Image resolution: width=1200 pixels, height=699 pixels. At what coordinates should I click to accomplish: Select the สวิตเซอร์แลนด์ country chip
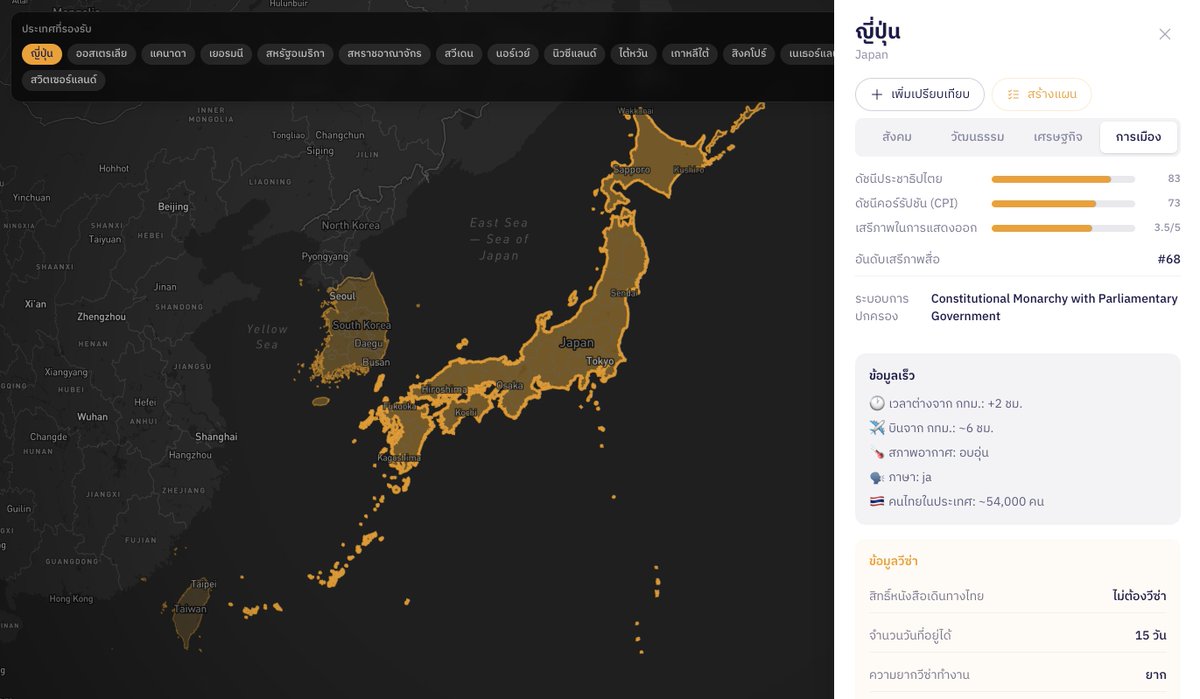(x=64, y=80)
